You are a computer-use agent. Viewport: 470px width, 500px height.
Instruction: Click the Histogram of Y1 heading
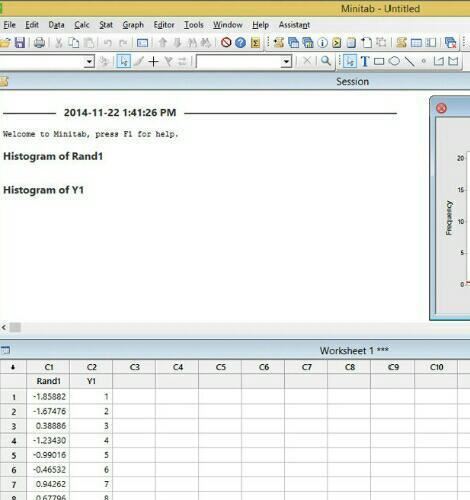click(43, 190)
